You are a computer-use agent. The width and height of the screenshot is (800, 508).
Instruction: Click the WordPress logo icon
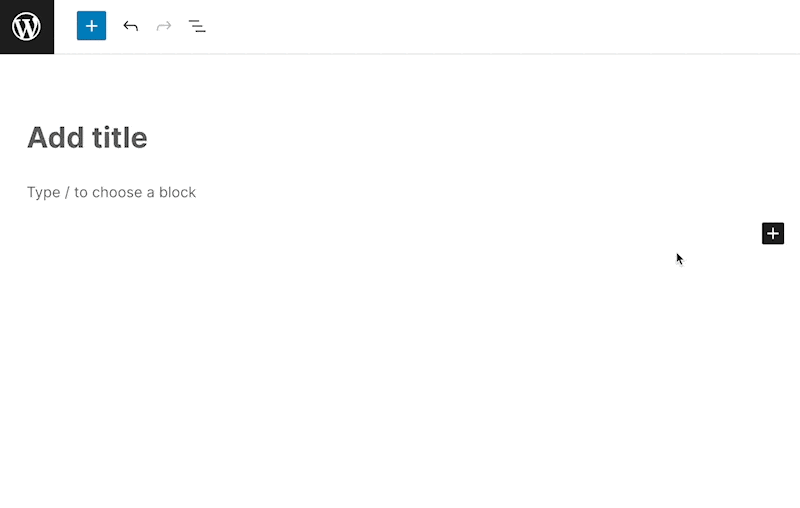pos(26,26)
